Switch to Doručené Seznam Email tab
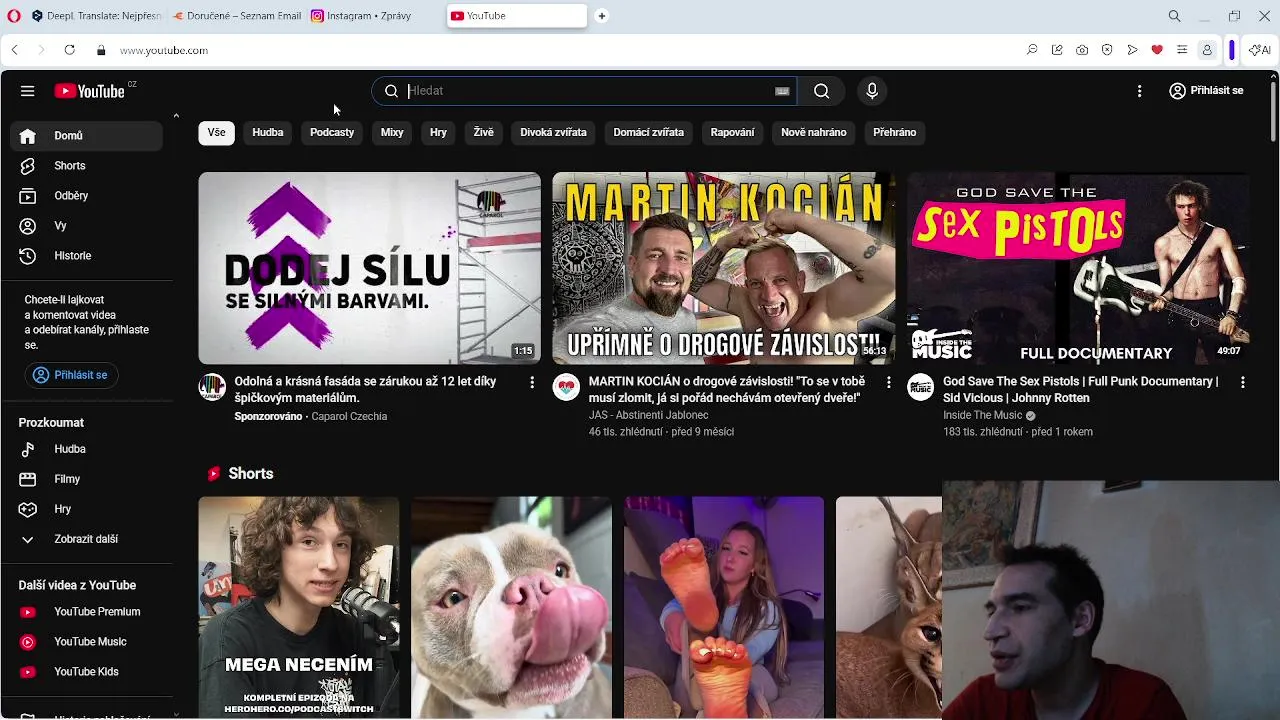 click(237, 16)
